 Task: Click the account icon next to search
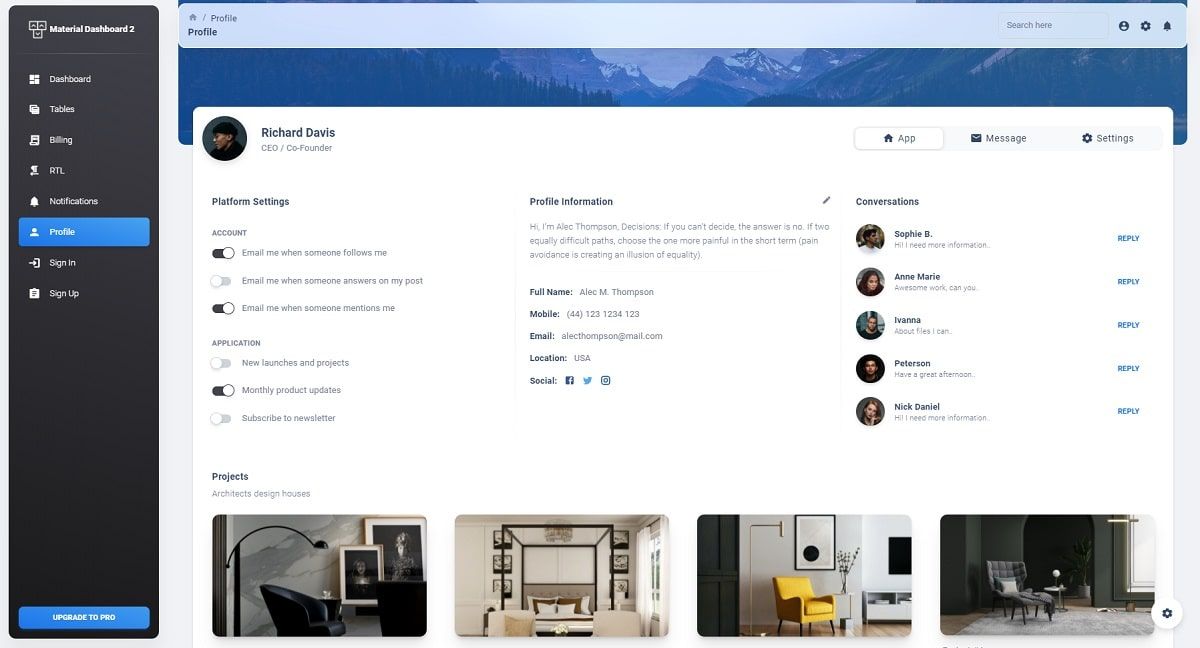coord(1123,26)
